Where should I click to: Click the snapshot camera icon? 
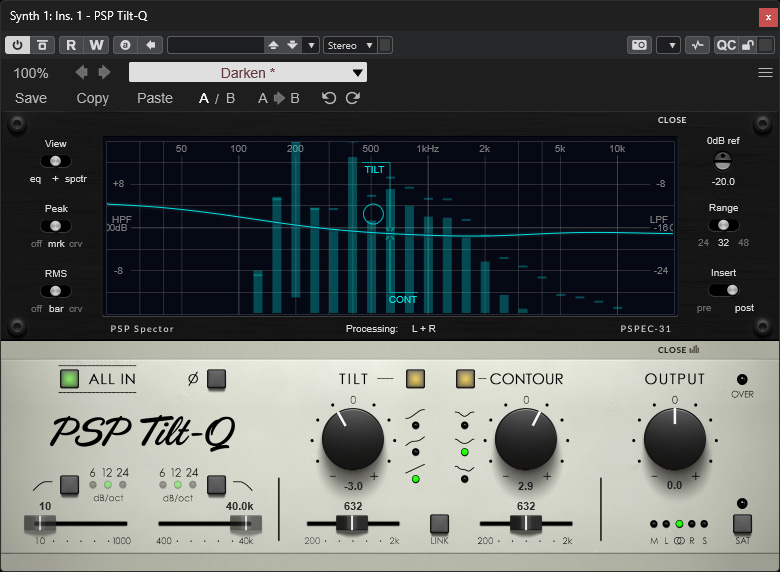tap(639, 45)
